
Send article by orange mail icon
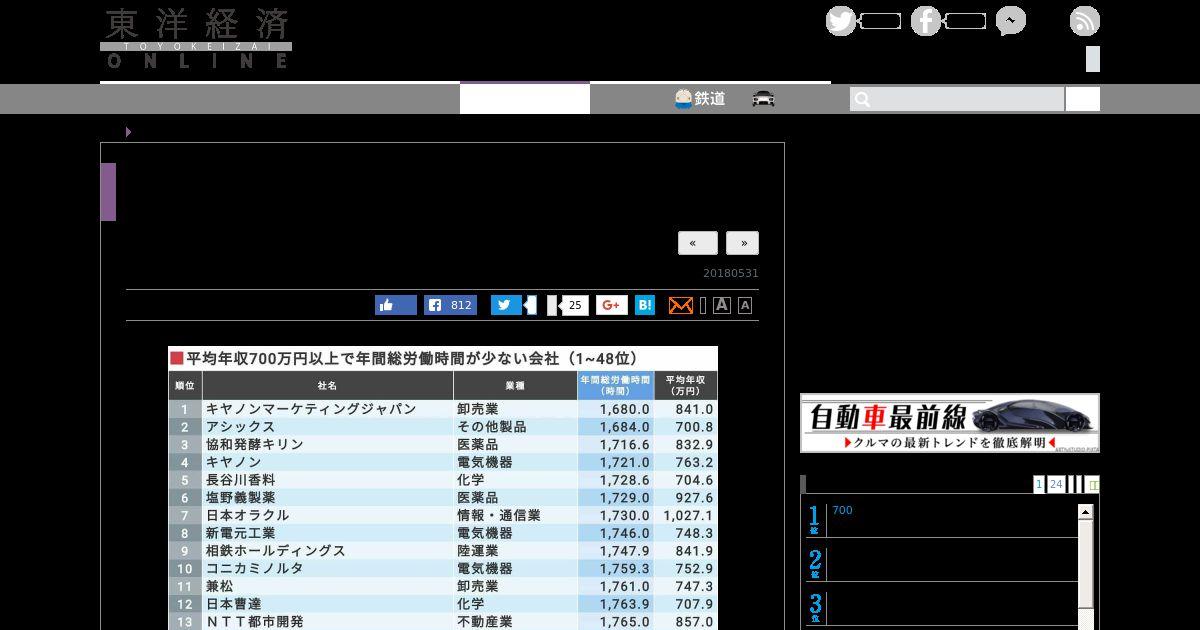pos(680,305)
